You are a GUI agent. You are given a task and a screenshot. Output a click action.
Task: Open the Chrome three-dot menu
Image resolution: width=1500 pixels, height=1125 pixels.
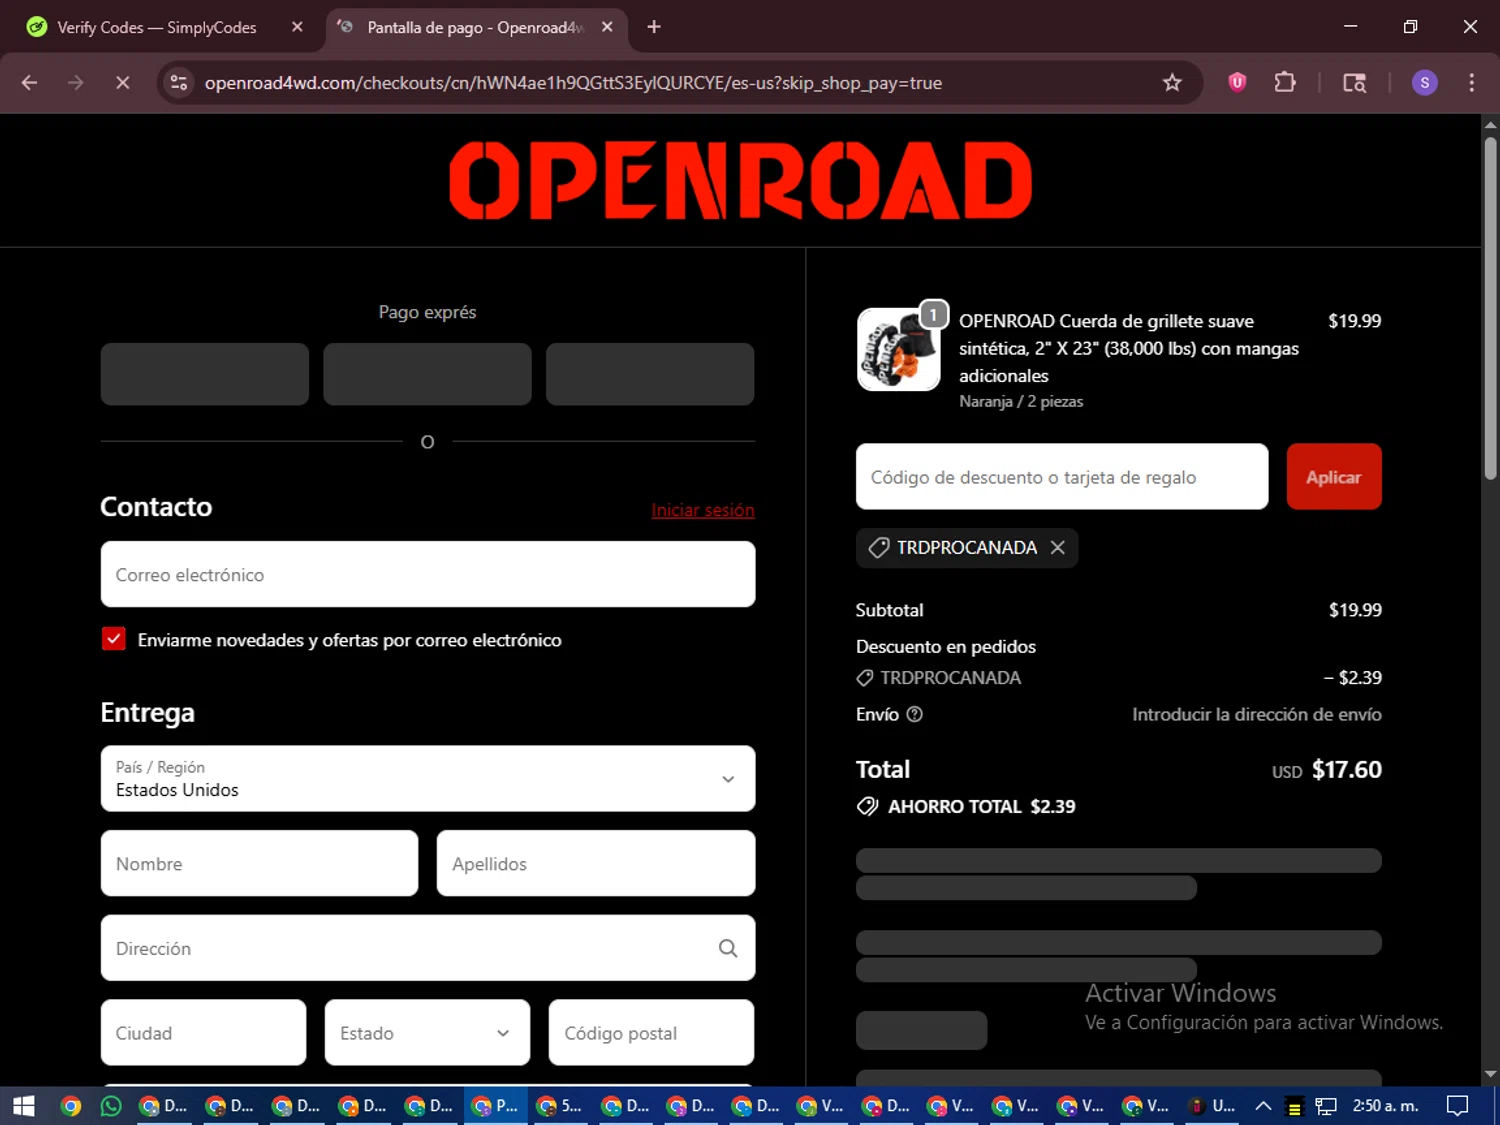[1471, 83]
